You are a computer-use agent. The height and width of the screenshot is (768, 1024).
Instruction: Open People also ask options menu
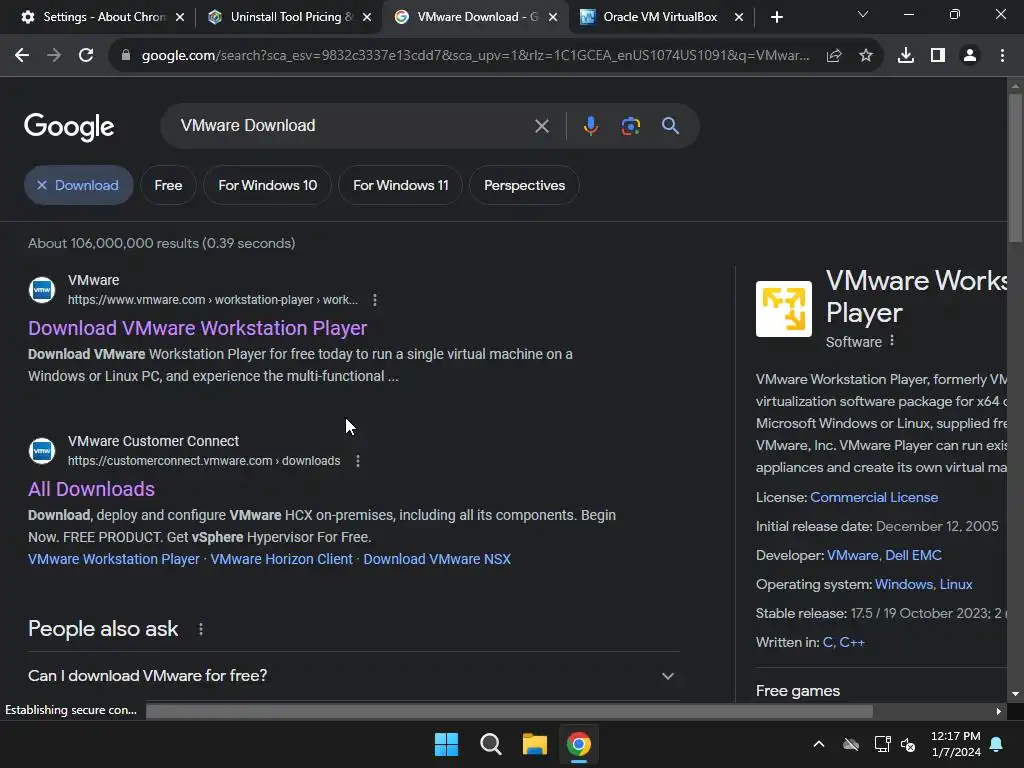click(201, 629)
